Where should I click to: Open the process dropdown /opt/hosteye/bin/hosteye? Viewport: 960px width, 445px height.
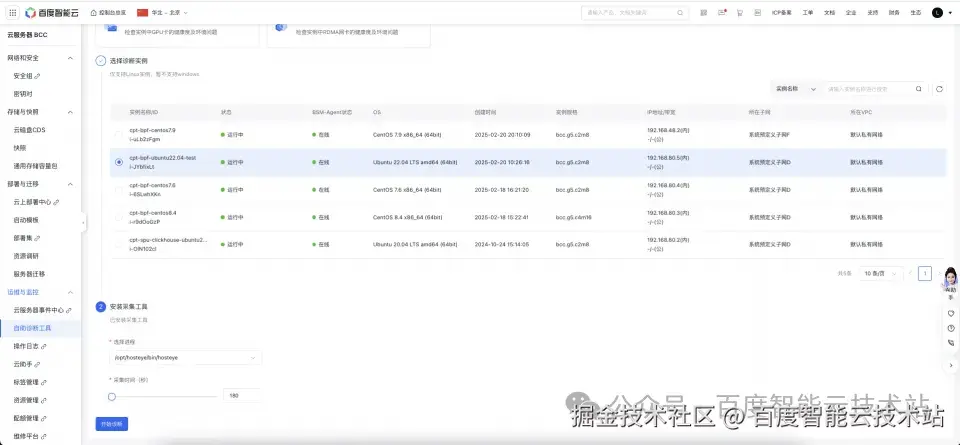185,357
